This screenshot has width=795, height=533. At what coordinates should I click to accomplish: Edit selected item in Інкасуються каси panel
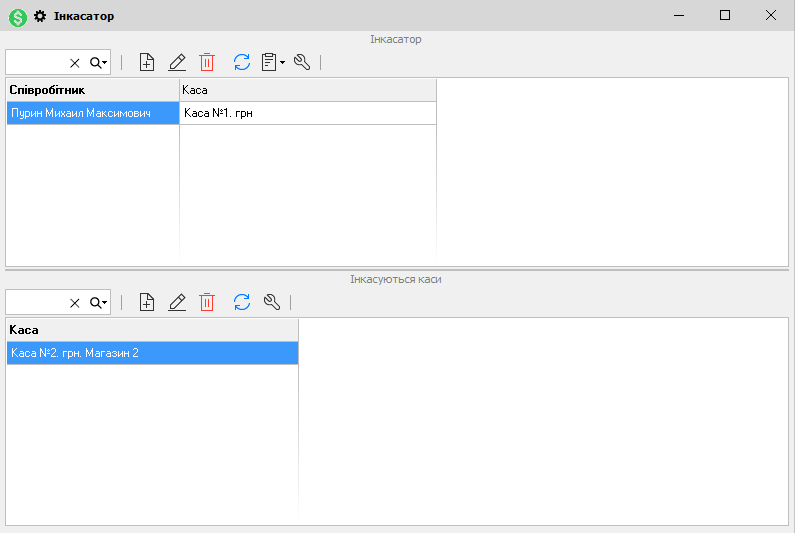(x=177, y=302)
